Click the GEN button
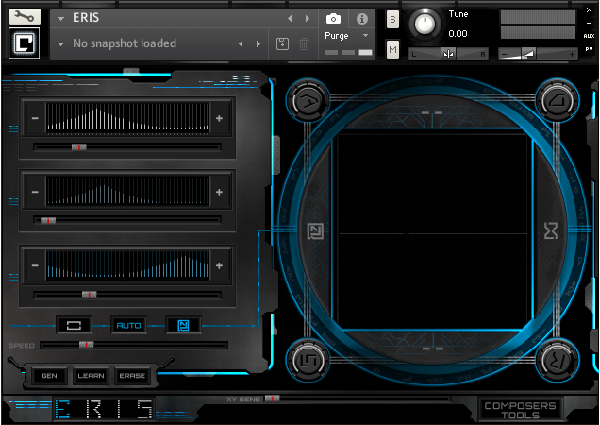This screenshot has height=425, width=600. pos(49,376)
